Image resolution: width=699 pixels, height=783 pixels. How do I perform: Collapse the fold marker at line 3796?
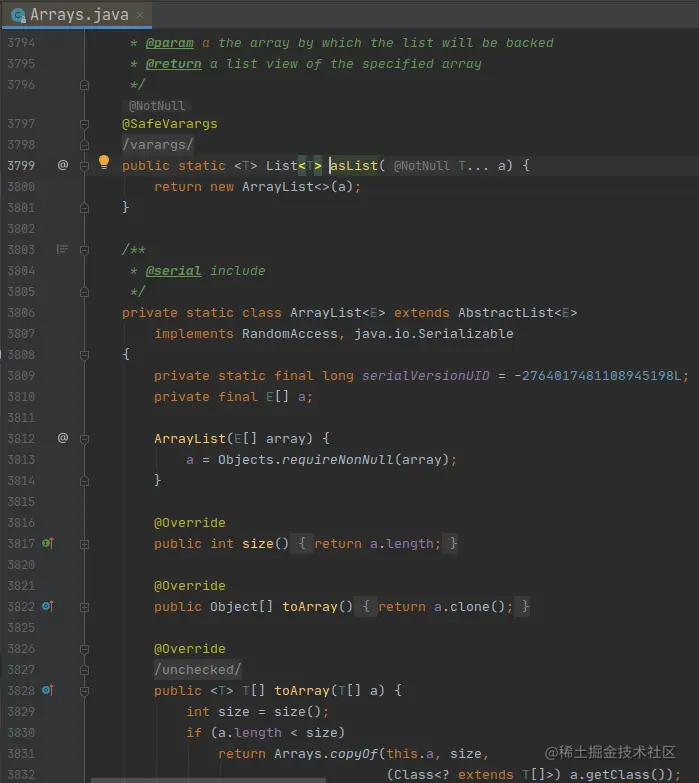[x=84, y=85]
